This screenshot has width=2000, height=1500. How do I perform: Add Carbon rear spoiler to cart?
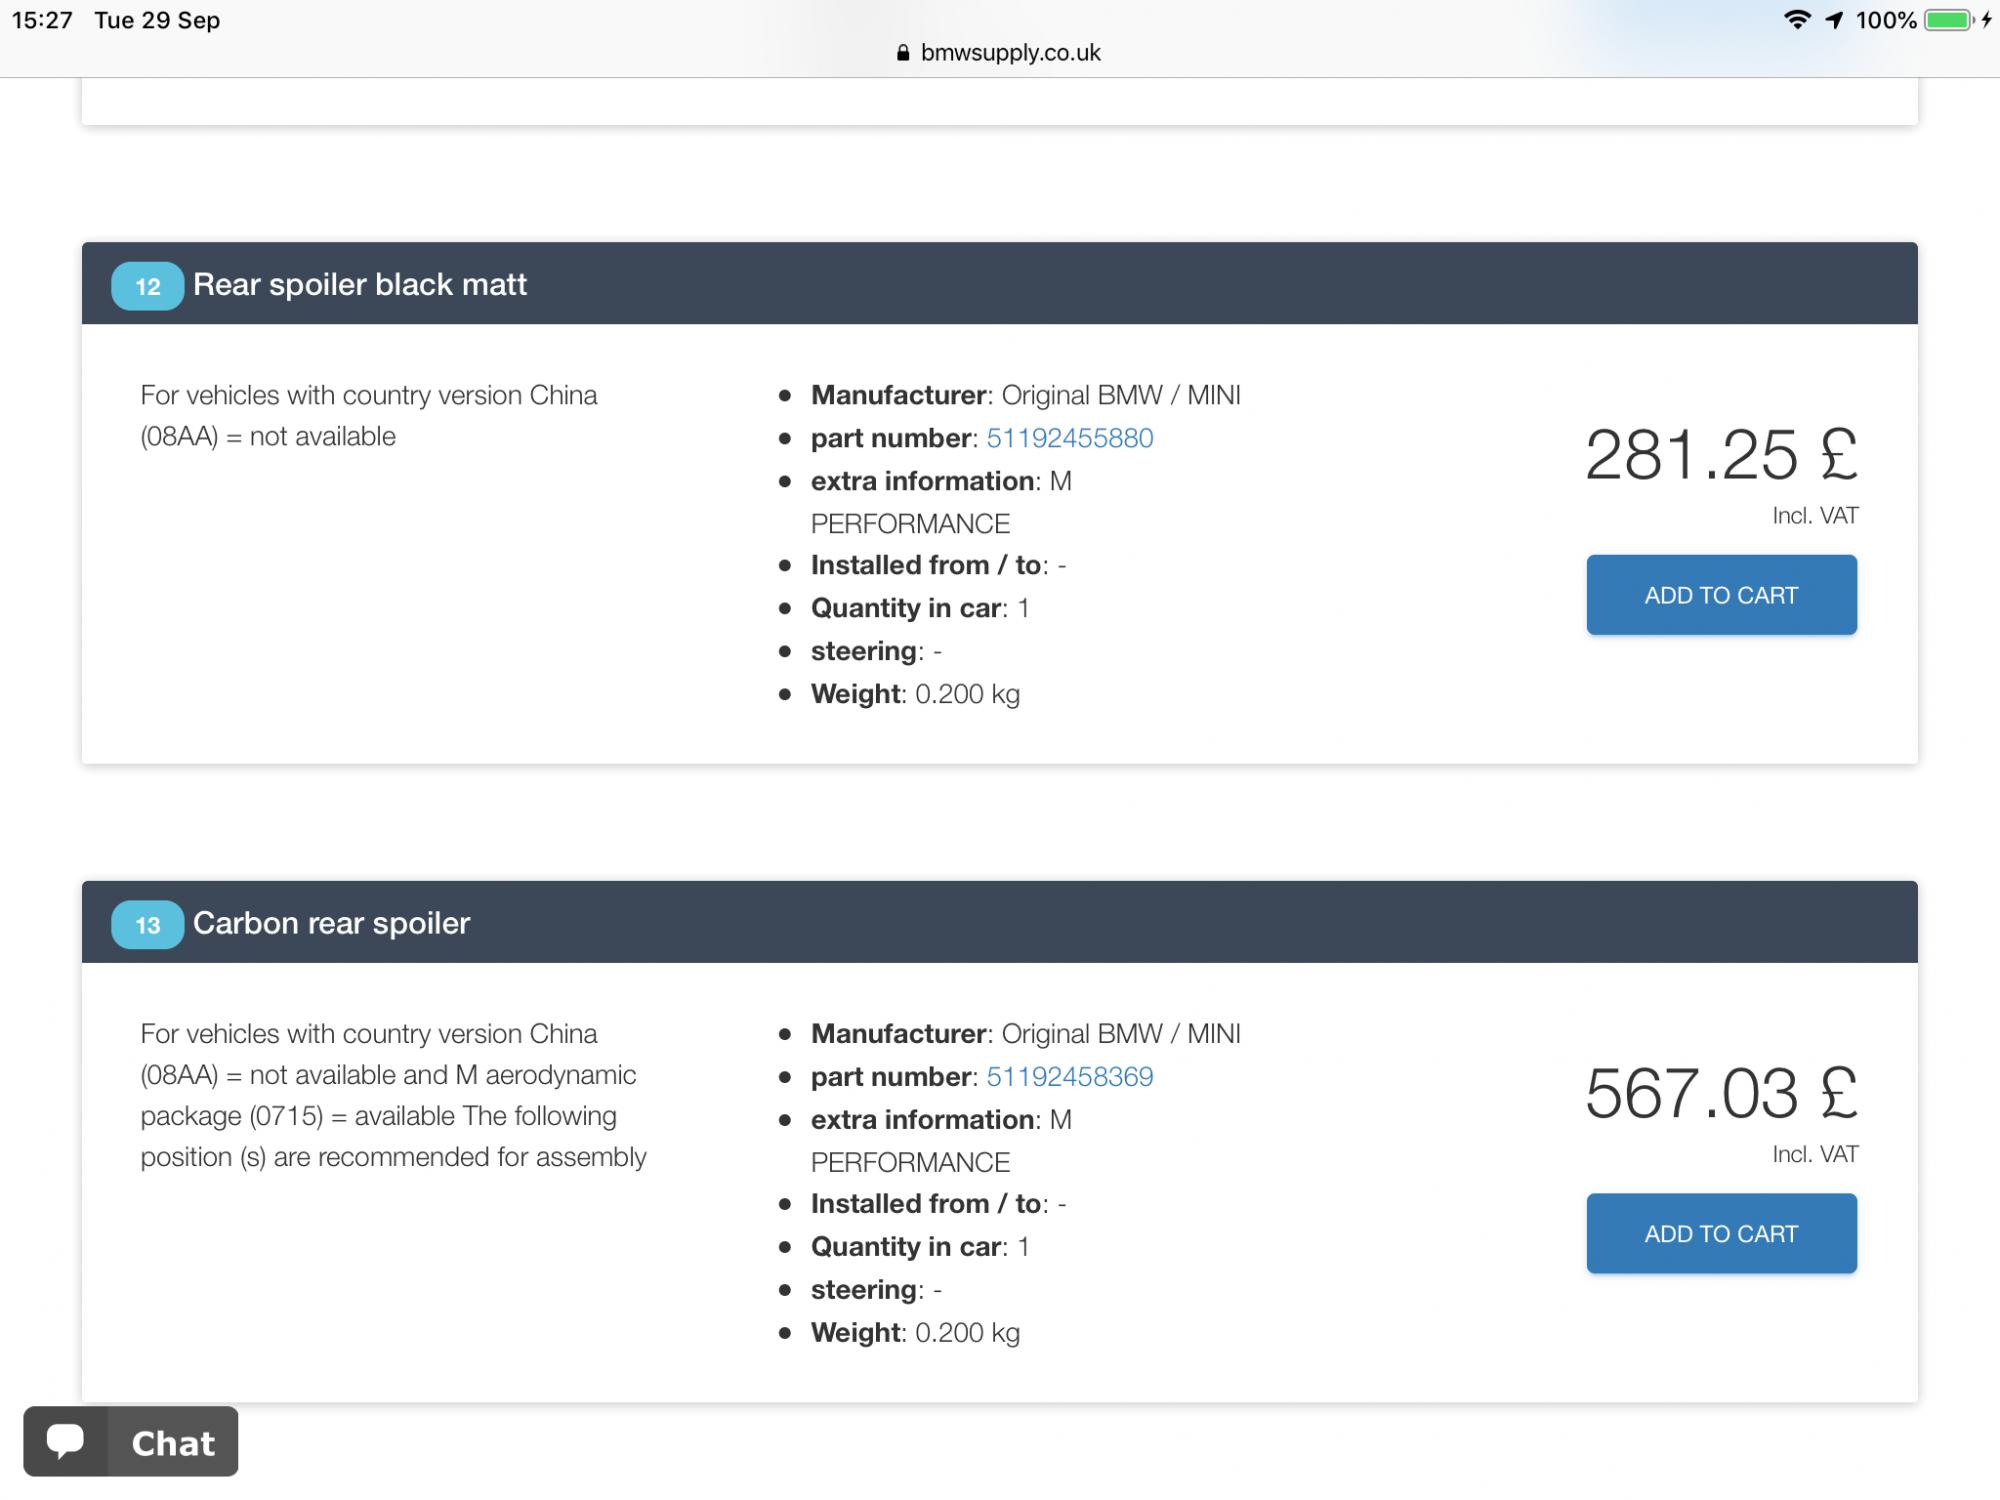pos(1721,1233)
